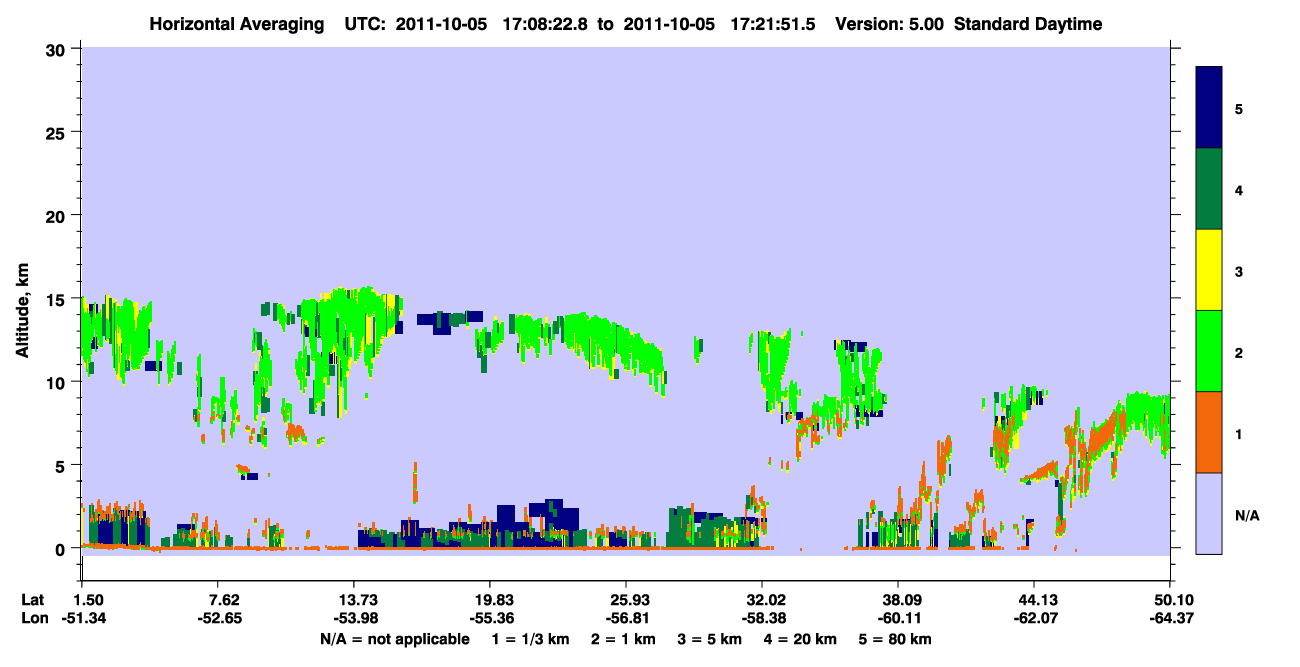Image resolution: width=1300 pixels, height=667 pixels.
Task: Click the lavender N/A color bar segment
Action: tap(1209, 513)
